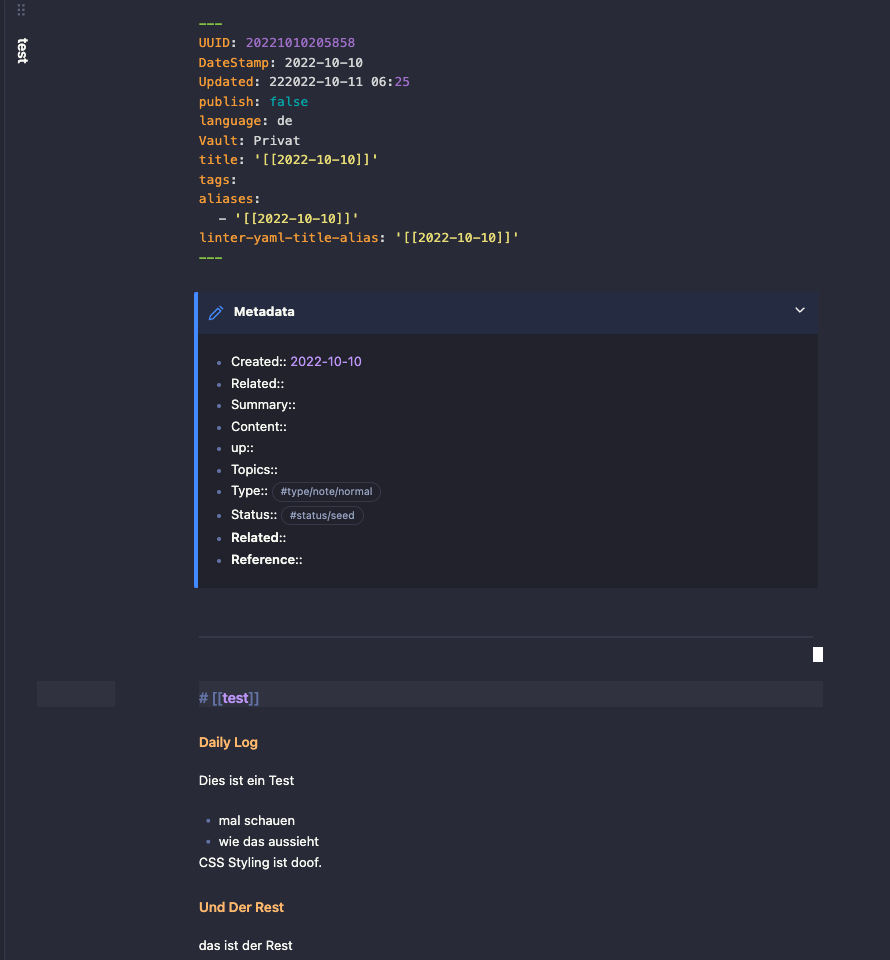Open the #type/note/normal tag

[x=326, y=491]
